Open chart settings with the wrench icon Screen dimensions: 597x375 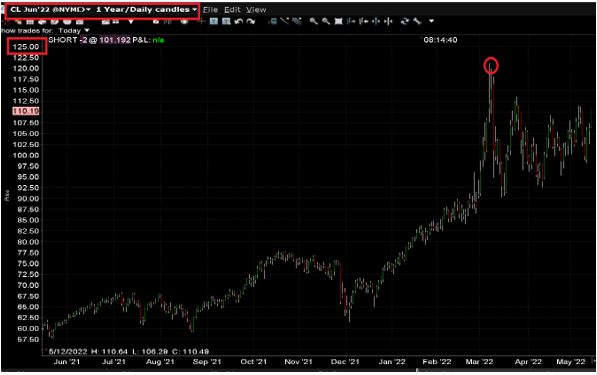(417, 21)
